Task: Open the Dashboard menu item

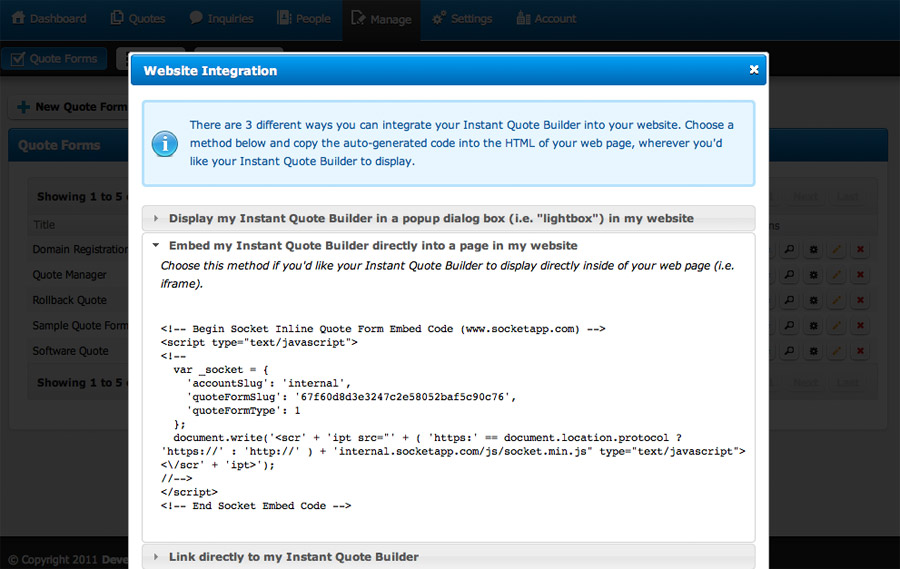Action: 49,18
